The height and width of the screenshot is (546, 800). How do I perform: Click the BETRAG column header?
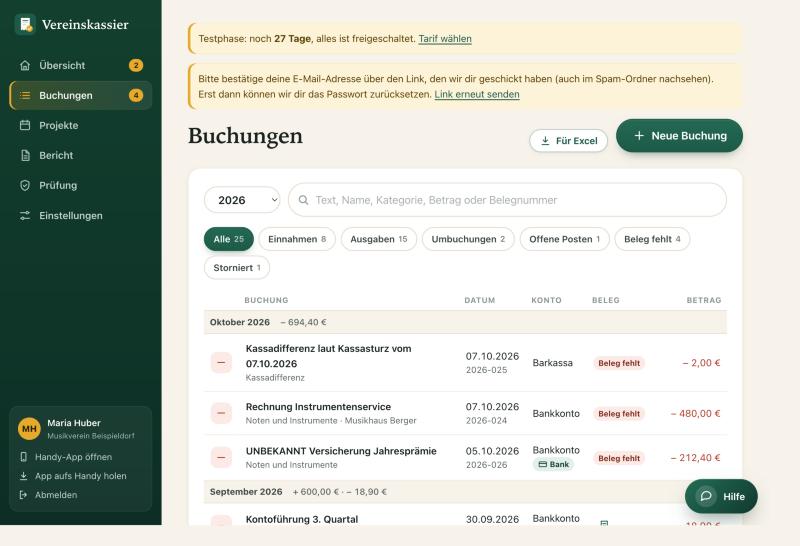704,301
